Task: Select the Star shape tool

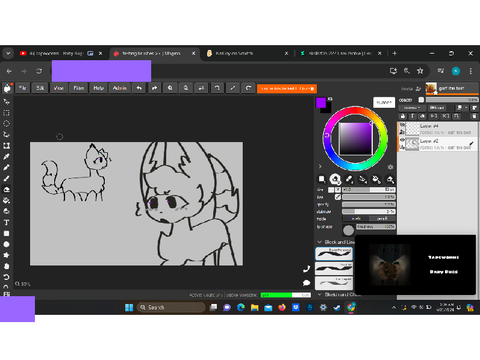Action: pyautogui.click(x=6, y=255)
